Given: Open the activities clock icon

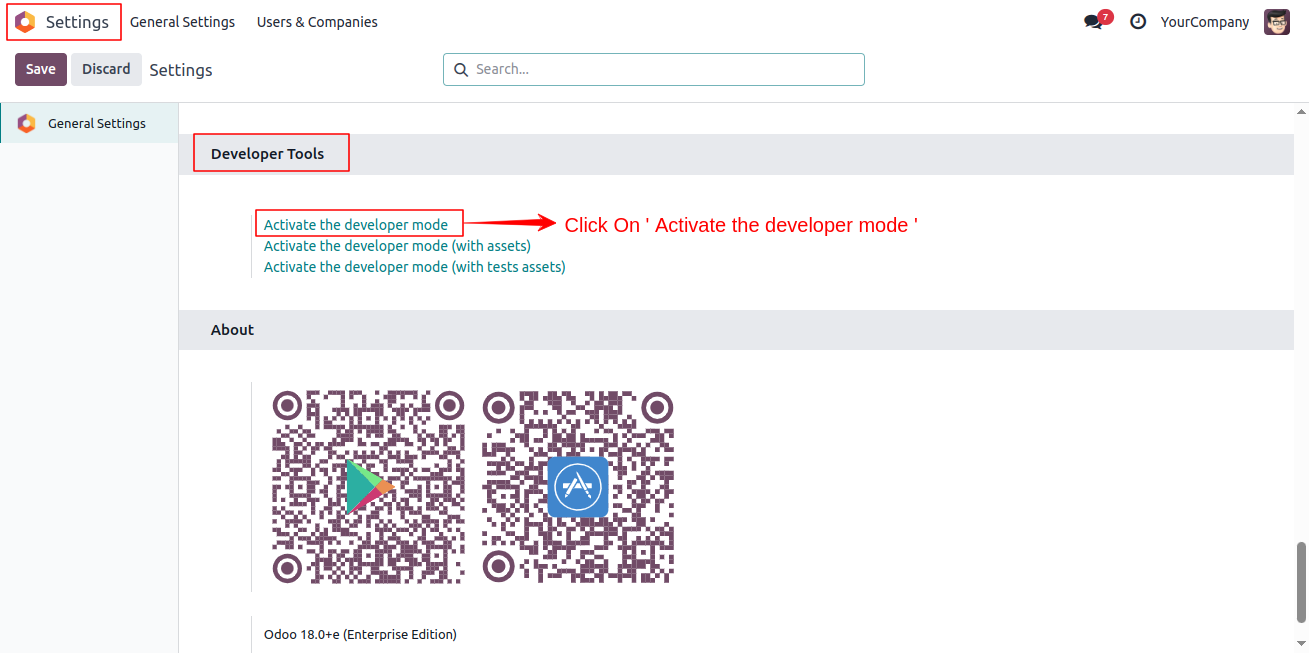Looking at the screenshot, I should click(1138, 22).
